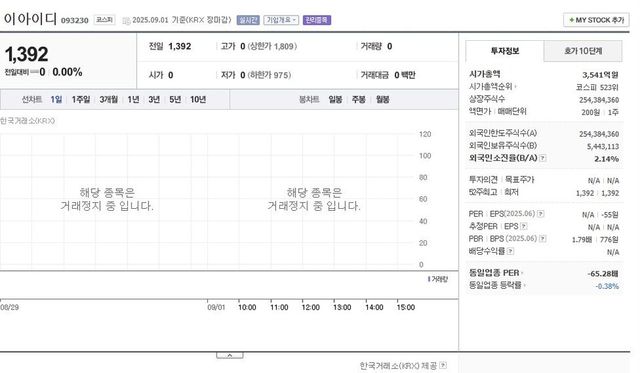The height and width of the screenshot is (373, 640).
Task: Click the -65.28배 sector PER value
Action: click(603, 273)
